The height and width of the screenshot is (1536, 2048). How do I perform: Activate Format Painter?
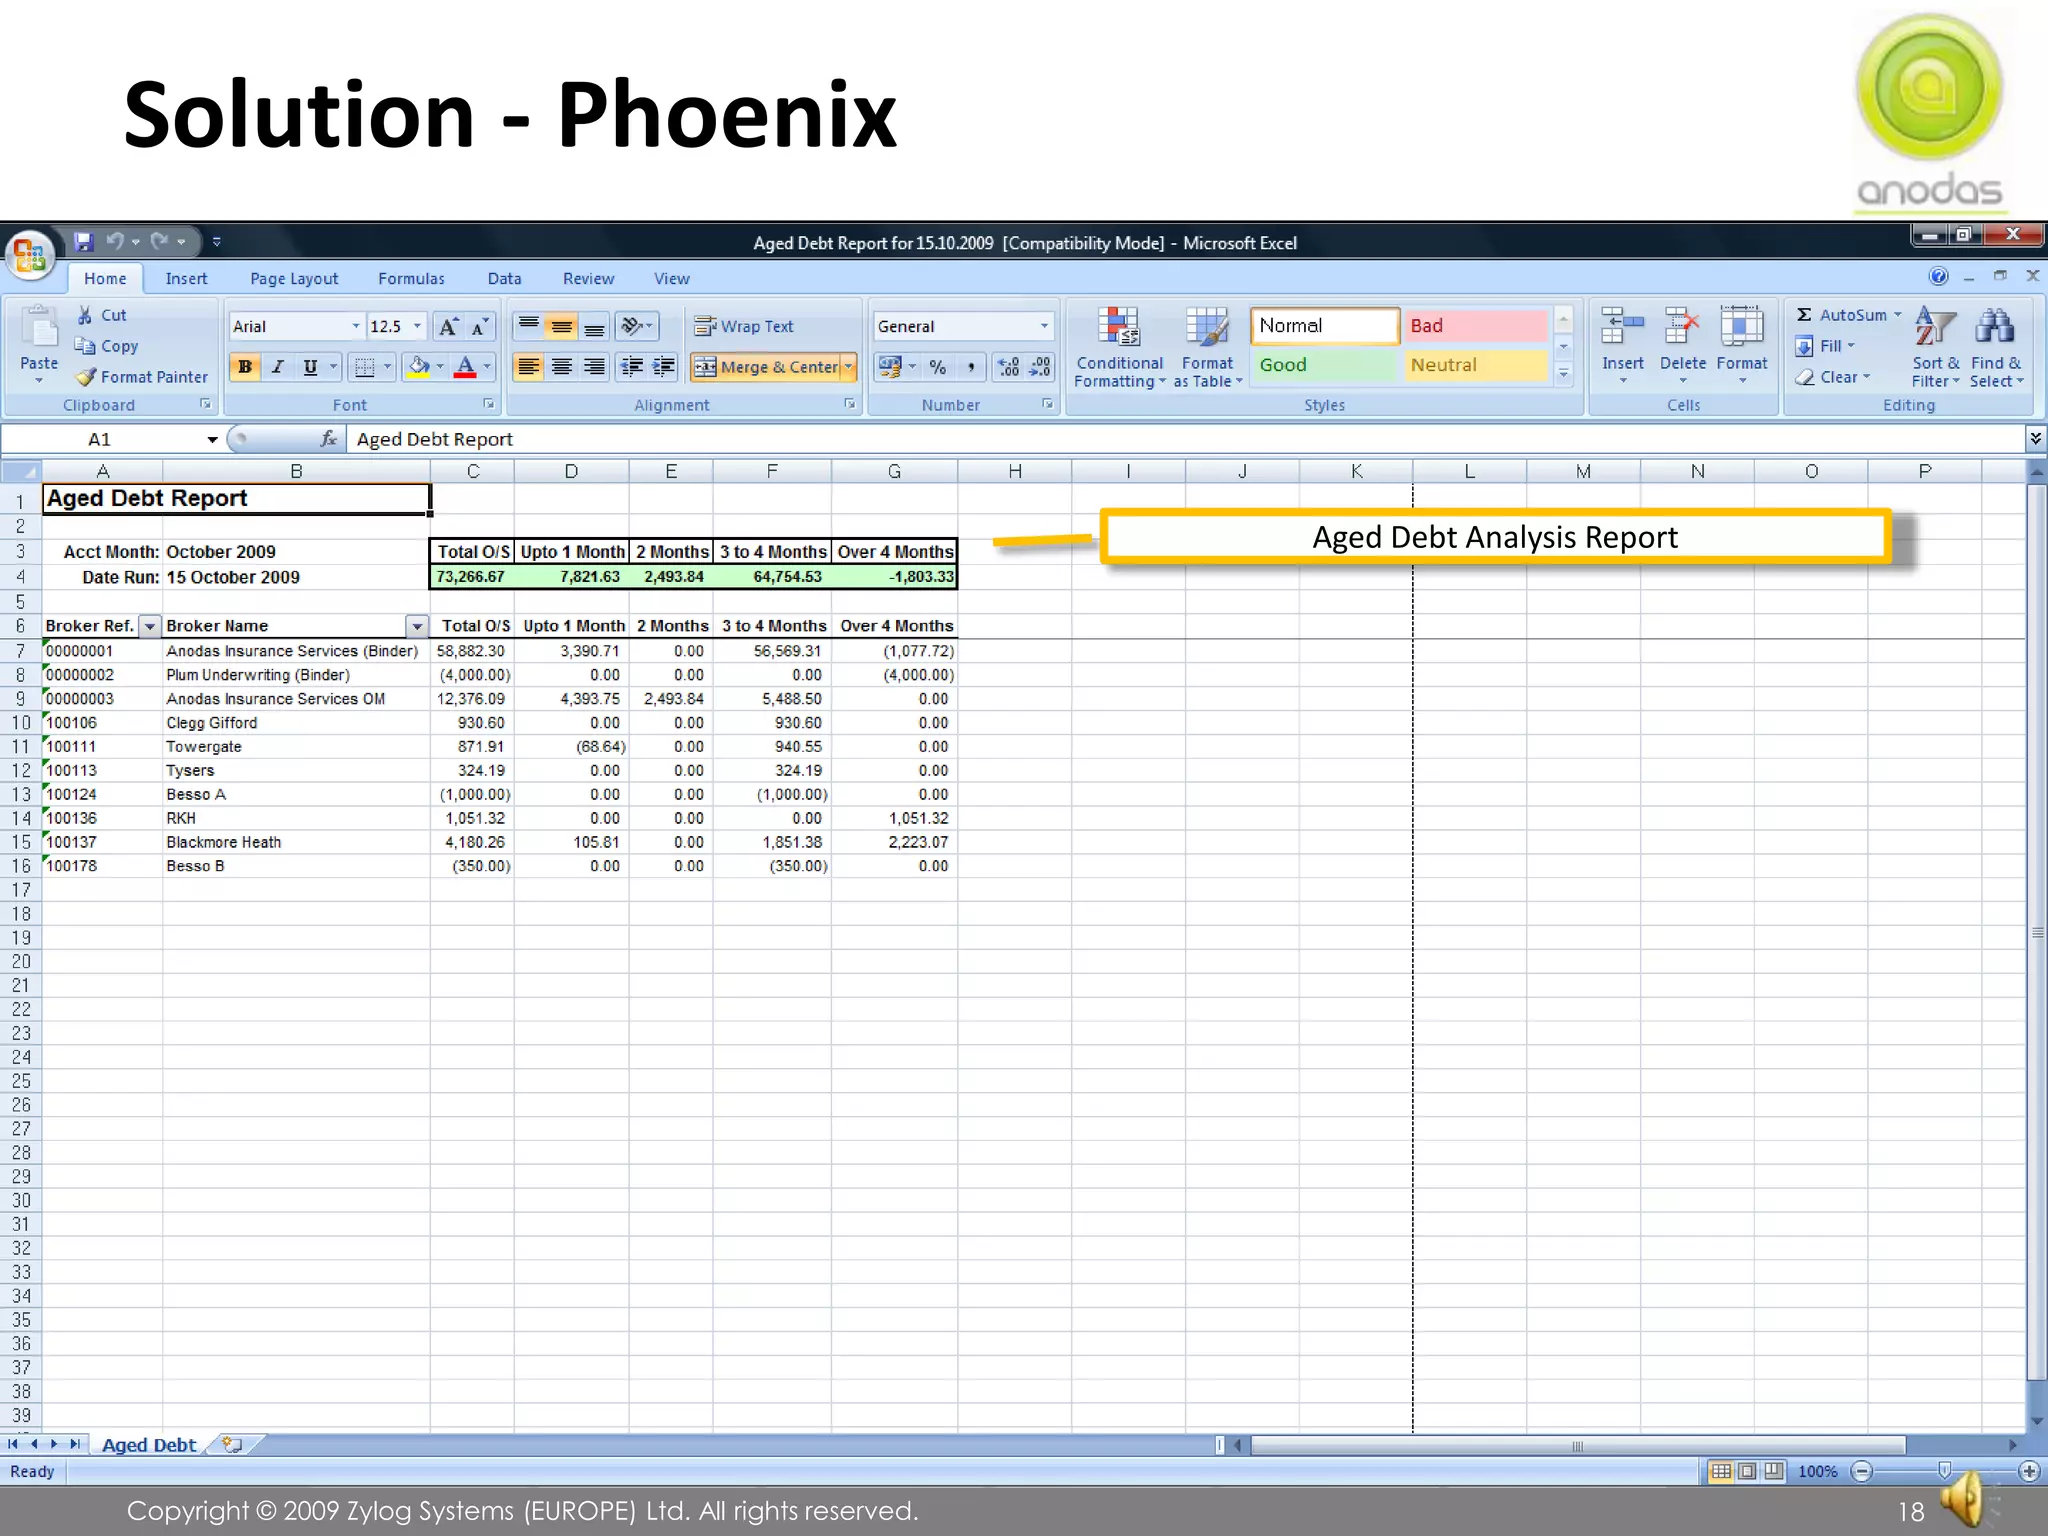(142, 377)
